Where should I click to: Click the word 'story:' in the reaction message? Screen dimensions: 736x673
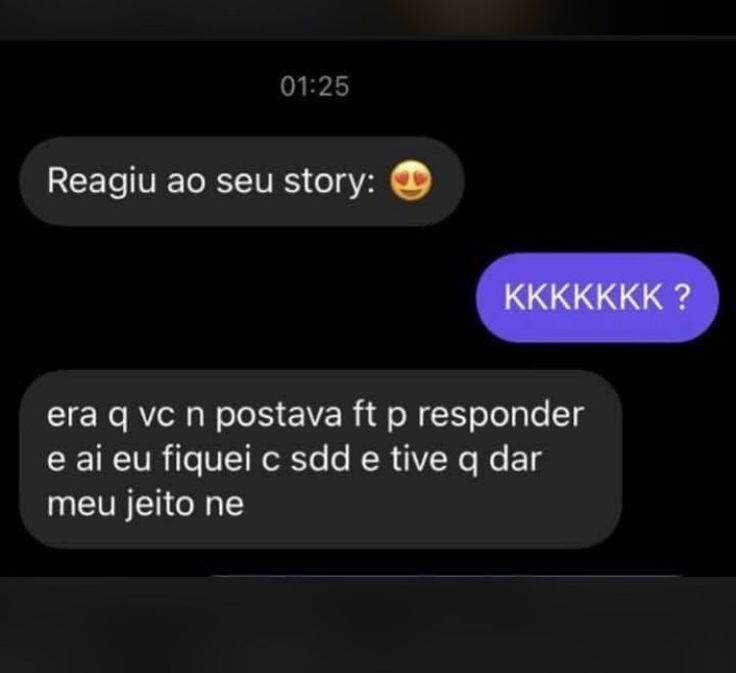tap(329, 182)
